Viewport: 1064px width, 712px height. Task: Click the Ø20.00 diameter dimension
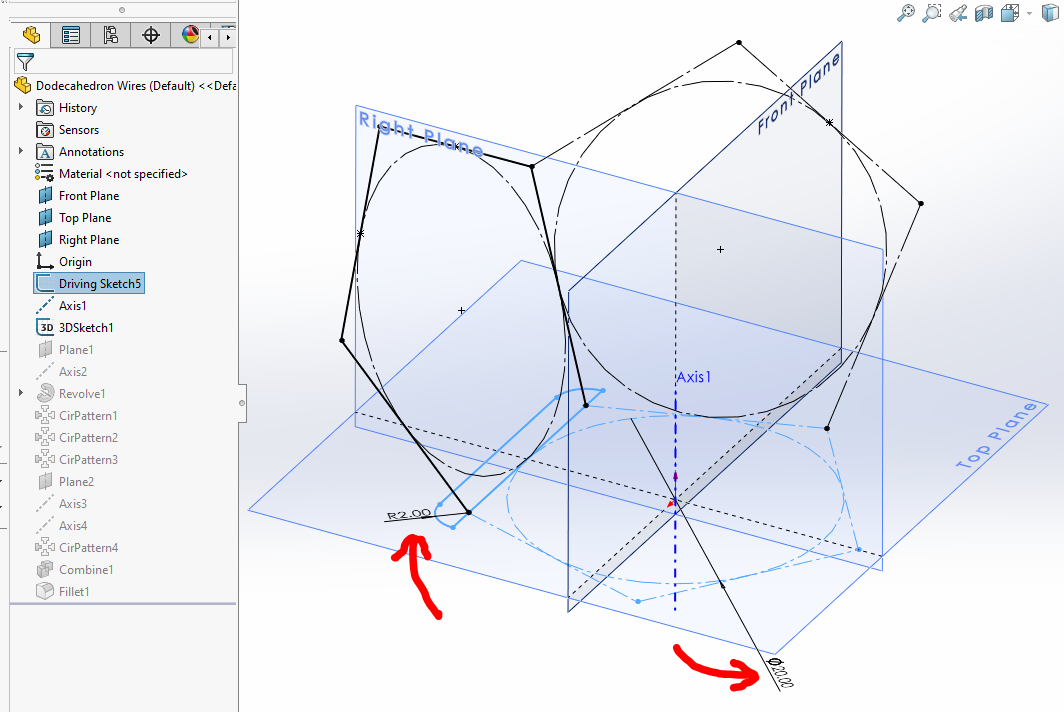780,673
